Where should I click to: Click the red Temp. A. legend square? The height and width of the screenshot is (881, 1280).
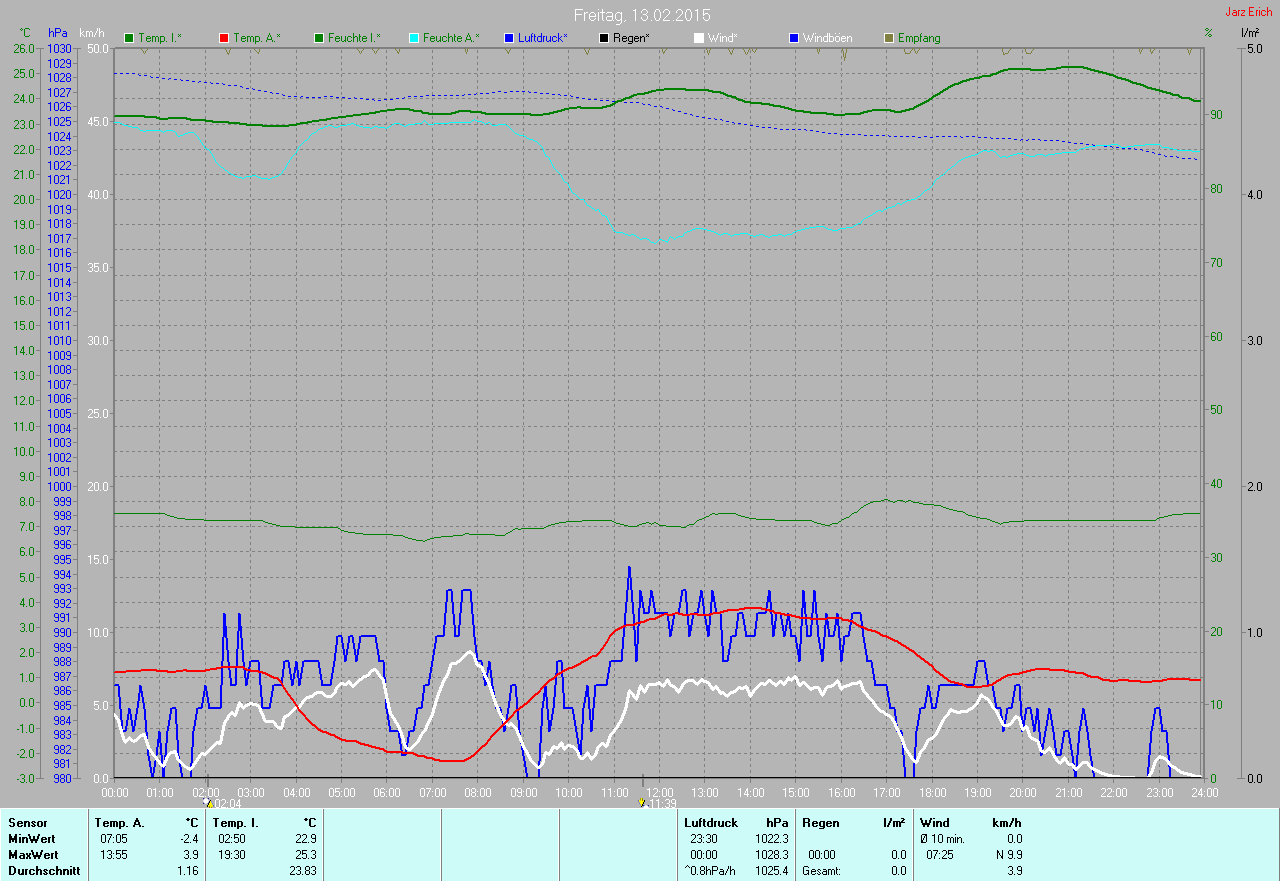point(224,38)
